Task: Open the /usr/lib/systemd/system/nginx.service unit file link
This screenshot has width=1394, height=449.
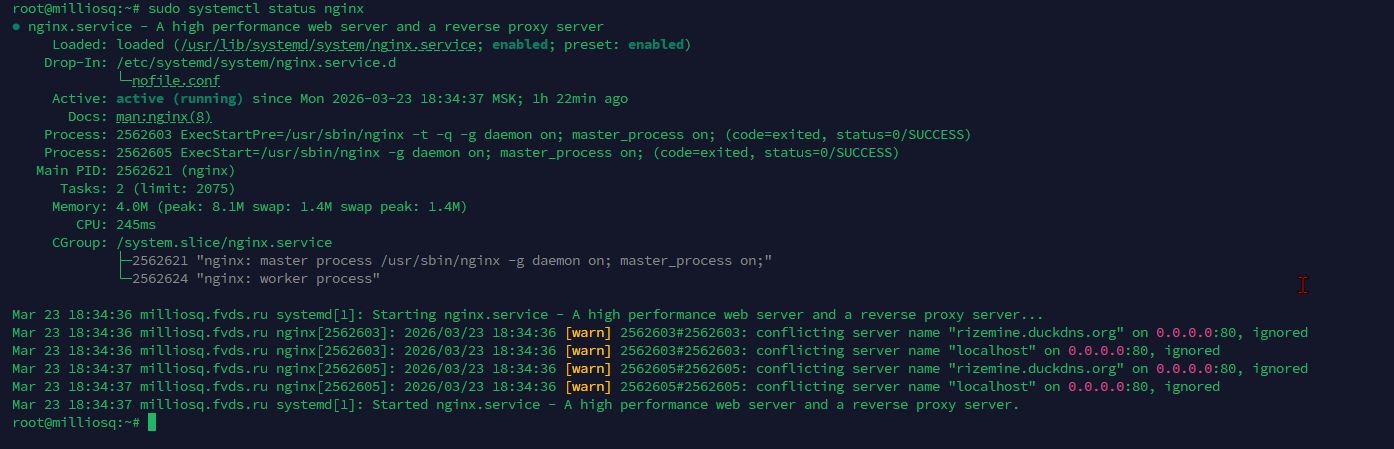Action: [x=327, y=45]
